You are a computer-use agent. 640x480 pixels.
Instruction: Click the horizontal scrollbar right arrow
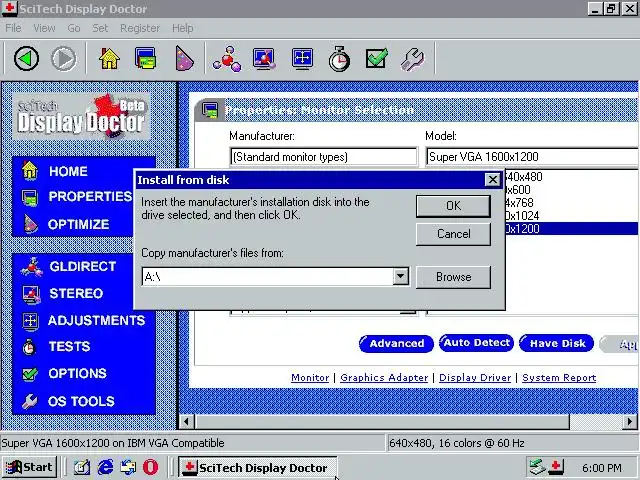pyautogui.click(x=630, y=421)
